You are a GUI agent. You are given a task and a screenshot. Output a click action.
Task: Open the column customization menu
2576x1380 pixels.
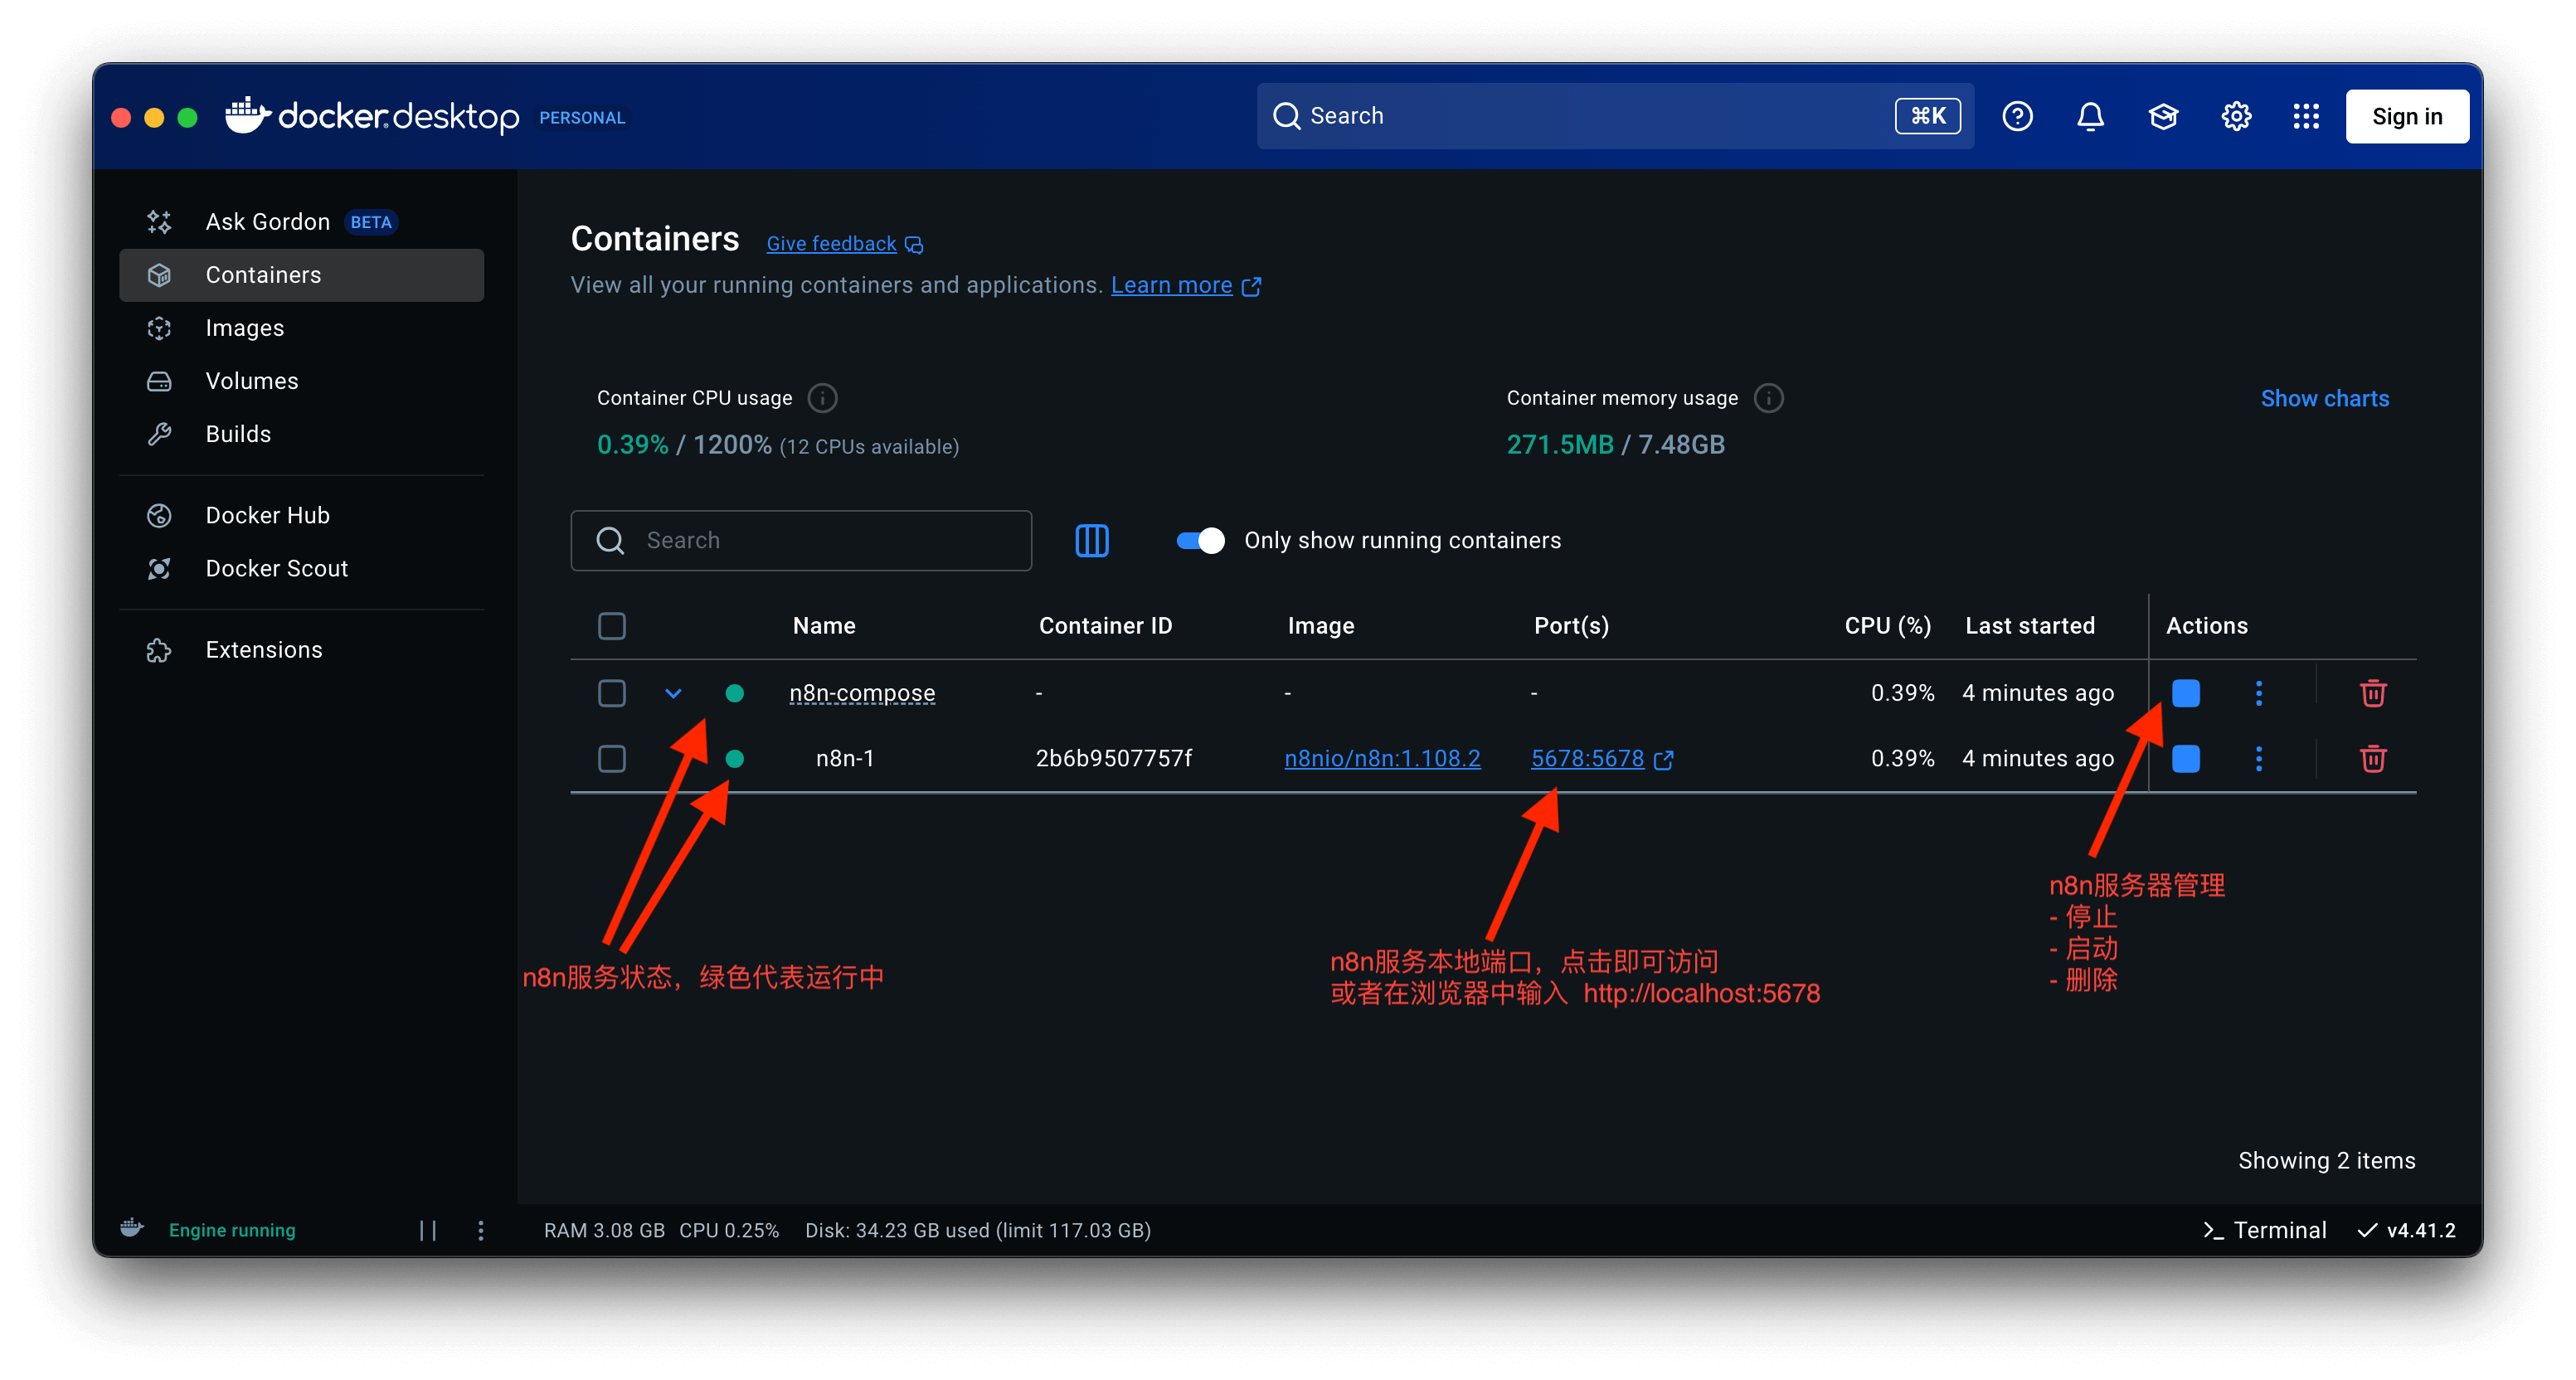tap(1092, 540)
